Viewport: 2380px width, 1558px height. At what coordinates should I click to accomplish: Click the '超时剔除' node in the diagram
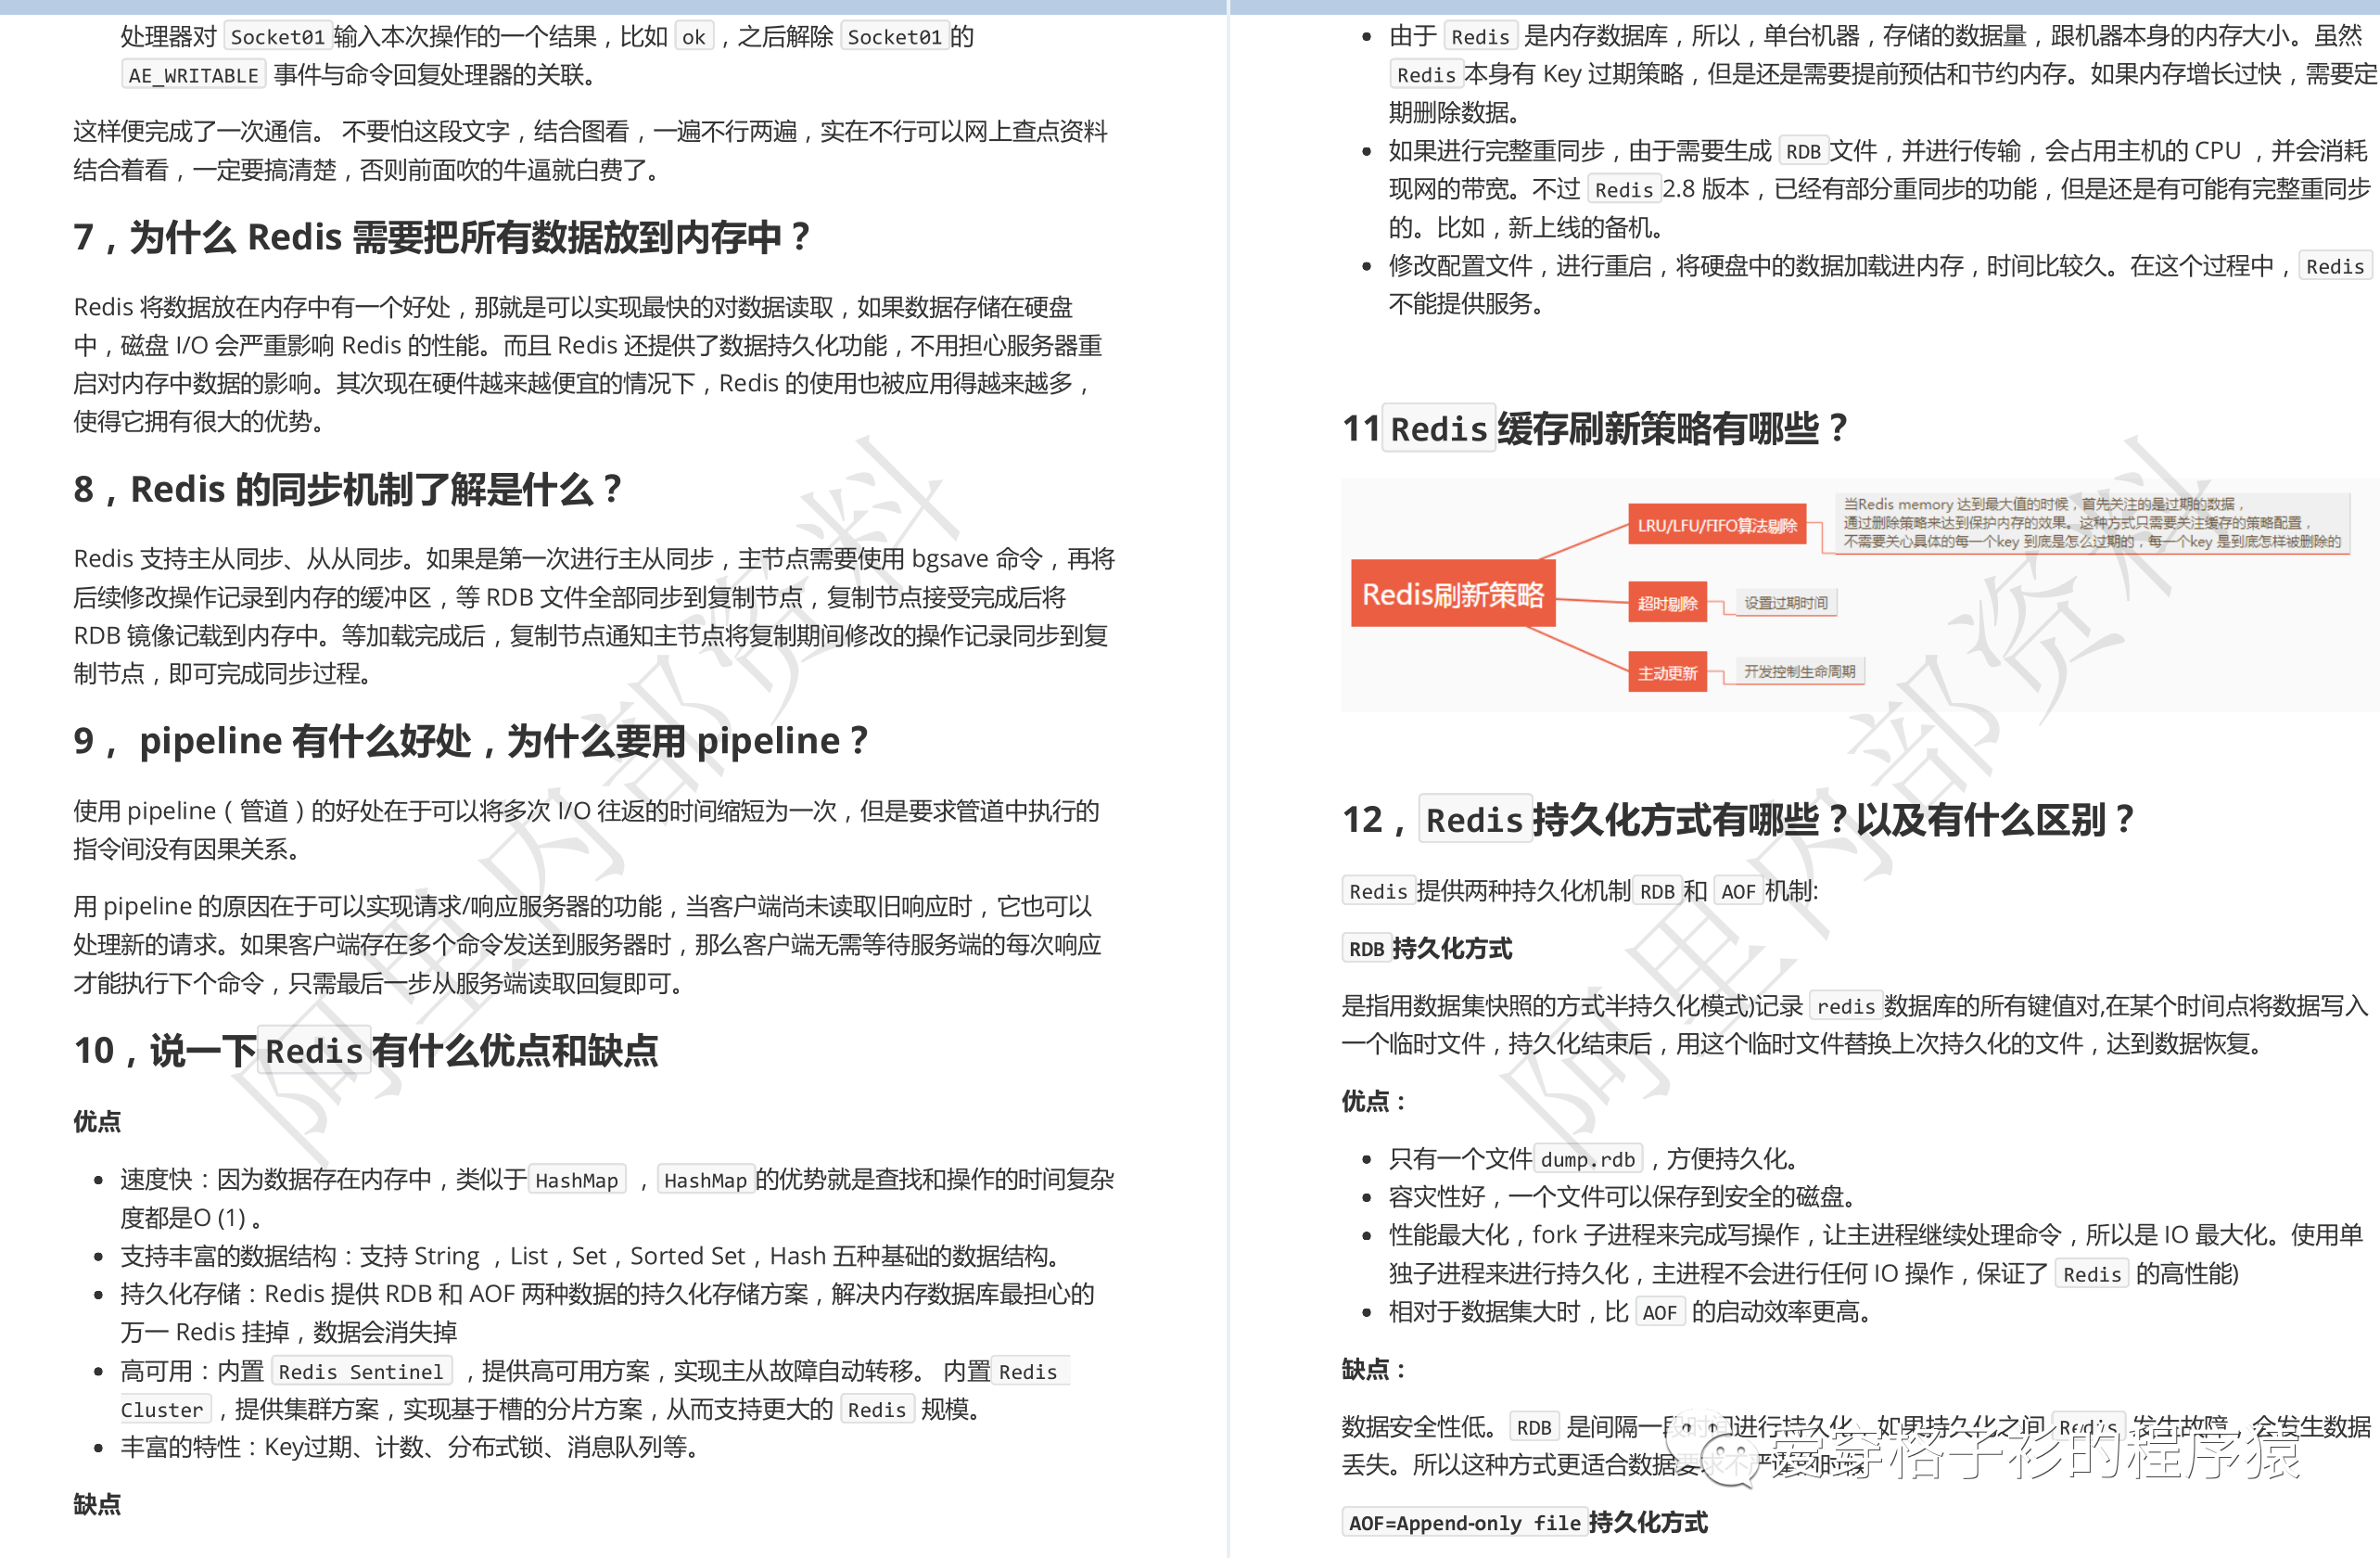(x=1666, y=603)
